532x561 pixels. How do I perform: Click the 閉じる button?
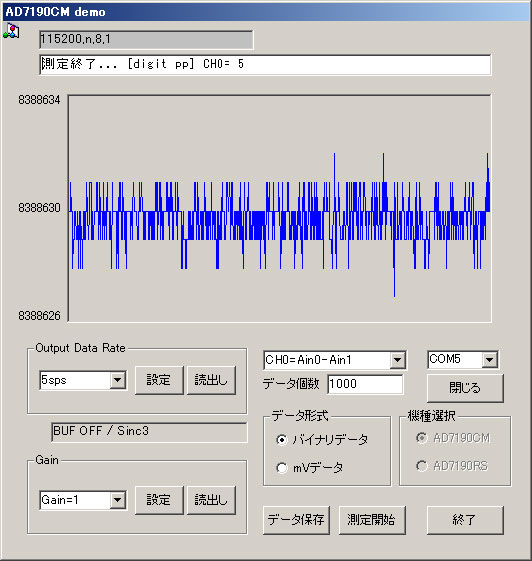tap(465, 388)
